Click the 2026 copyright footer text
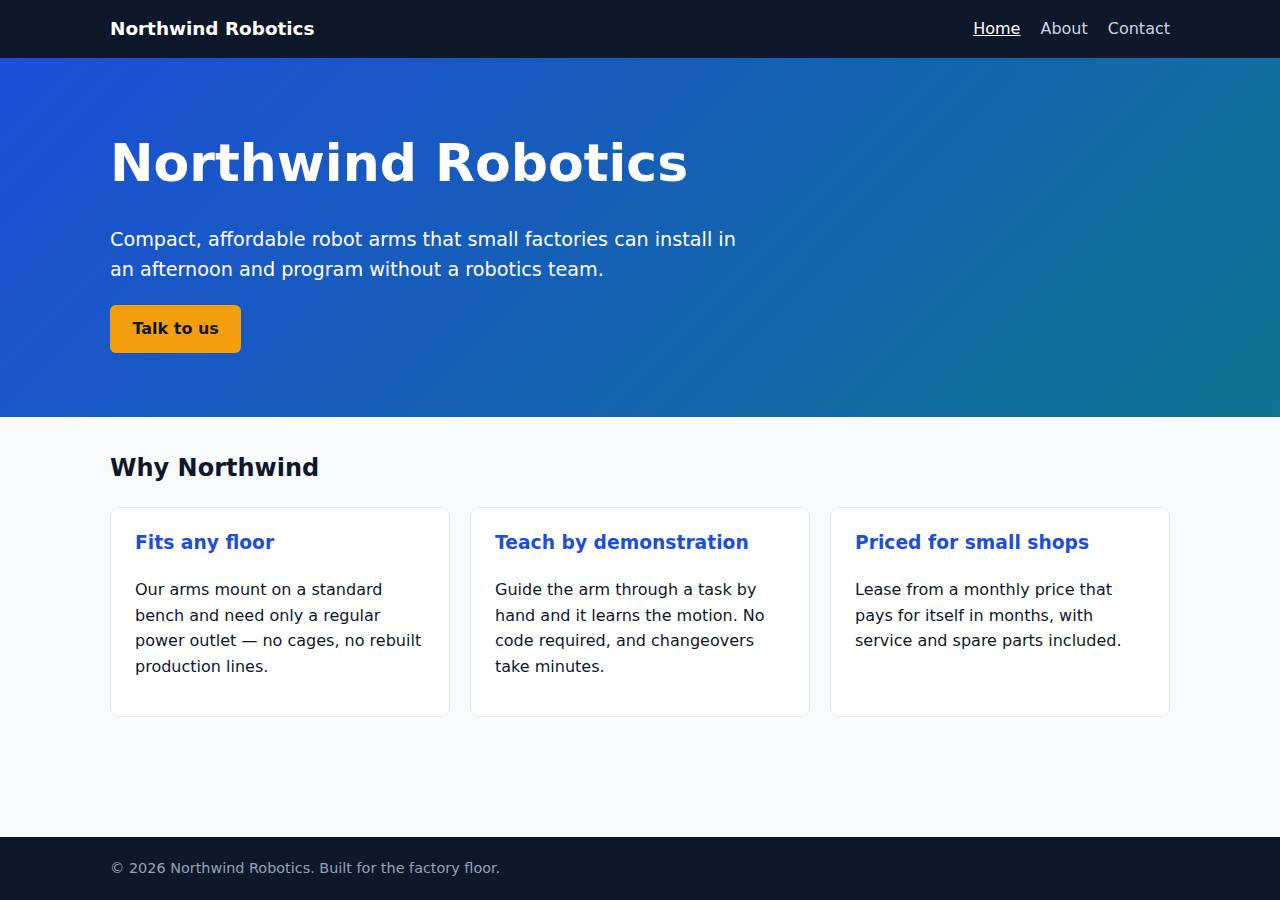 pyautogui.click(x=305, y=868)
